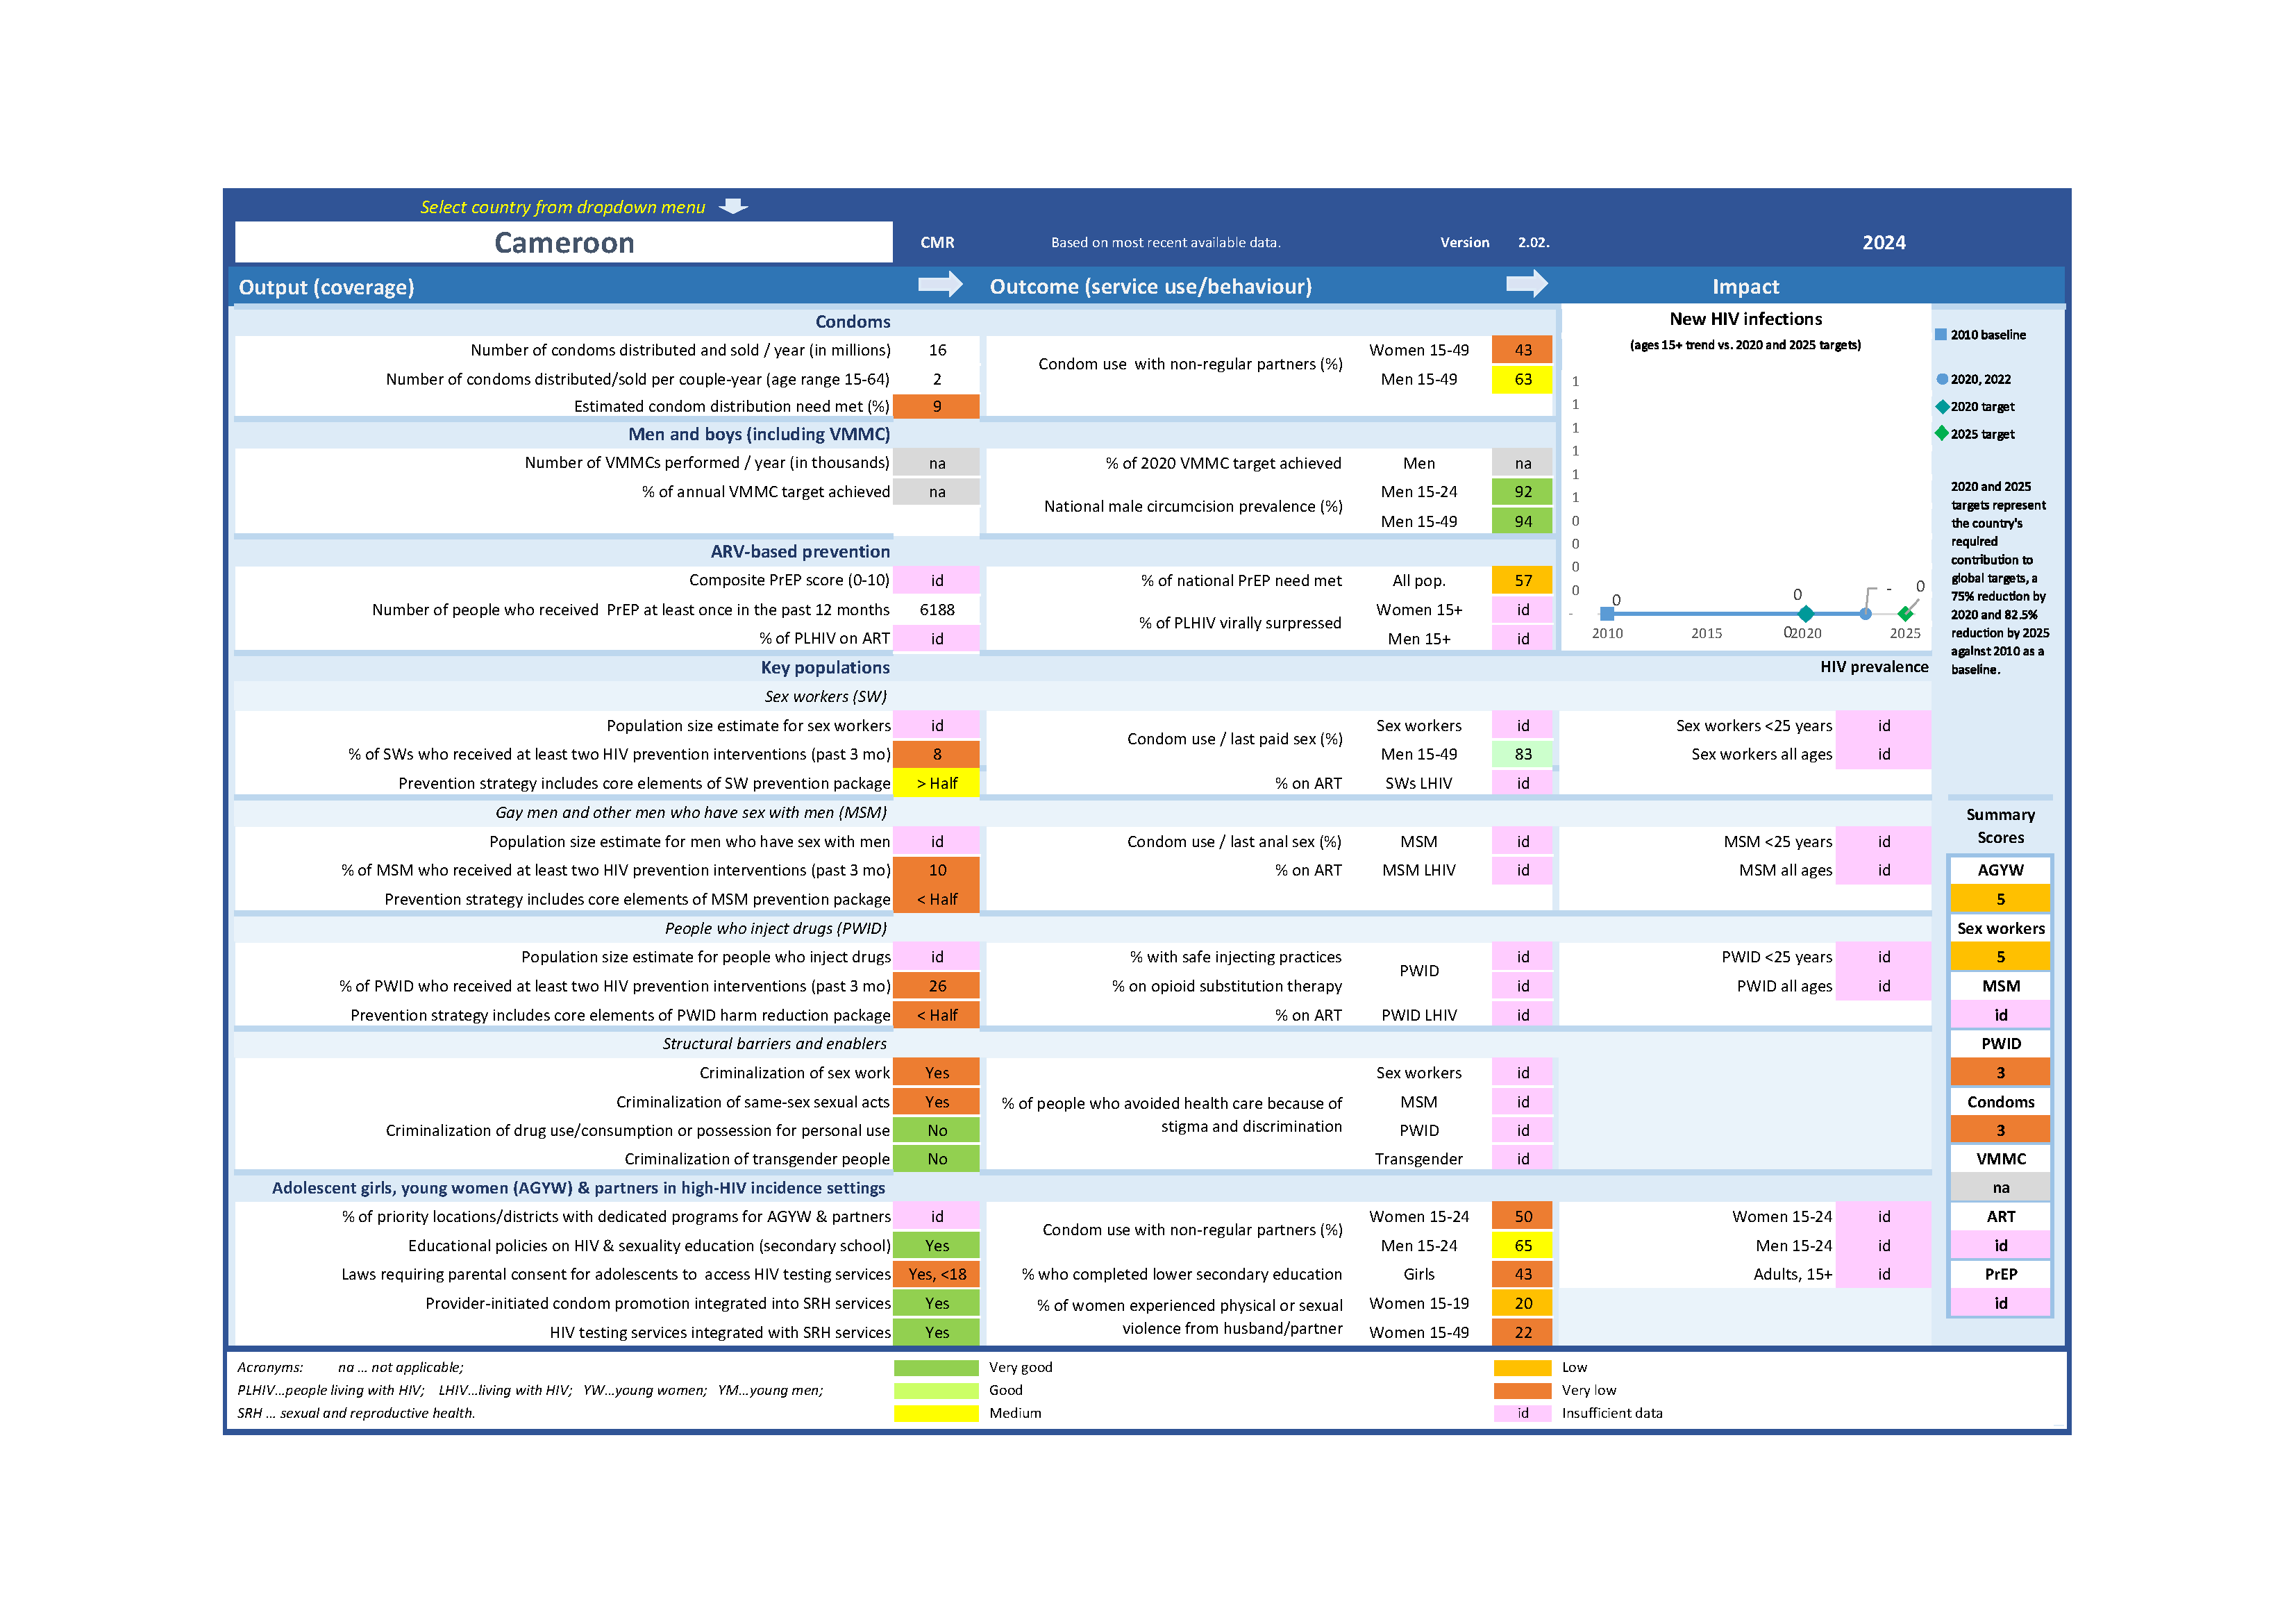The height and width of the screenshot is (1624, 2296).
Task: Click Women 15-49 violence value 22
Action: (x=1522, y=1332)
